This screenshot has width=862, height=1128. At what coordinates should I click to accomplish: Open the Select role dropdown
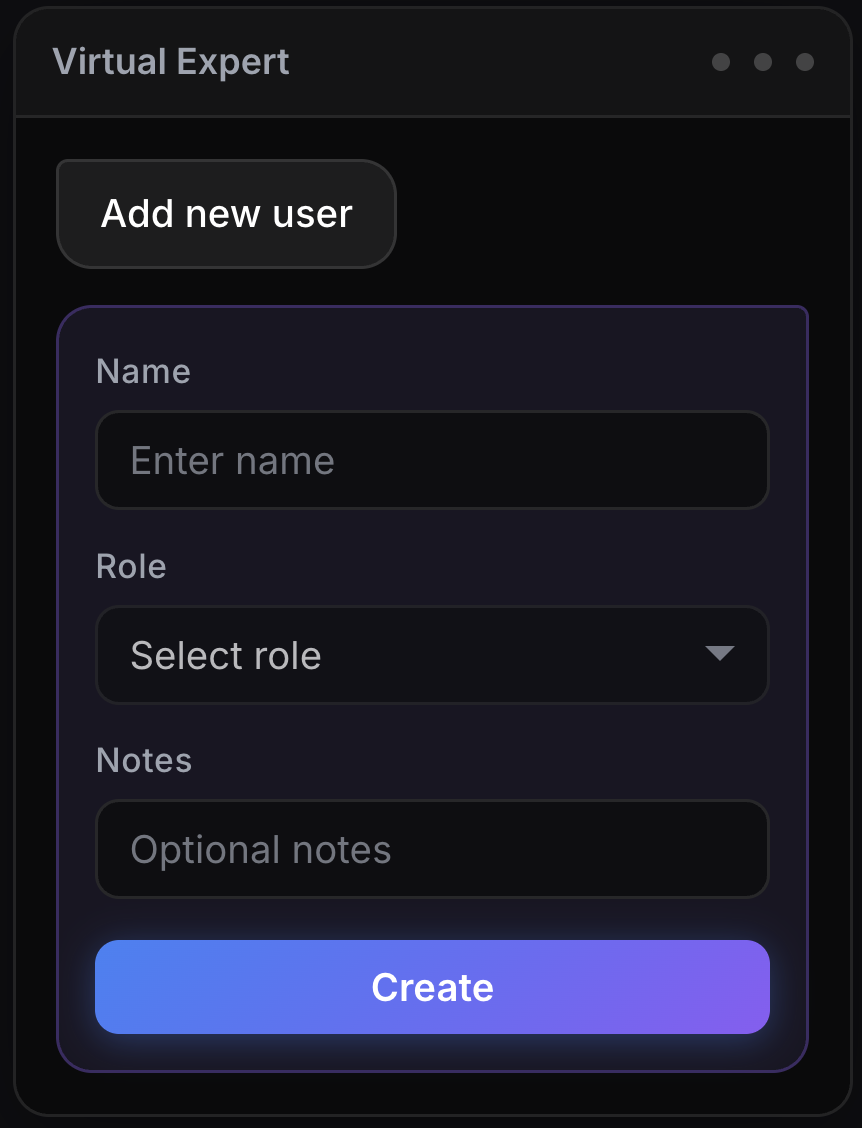[432, 655]
